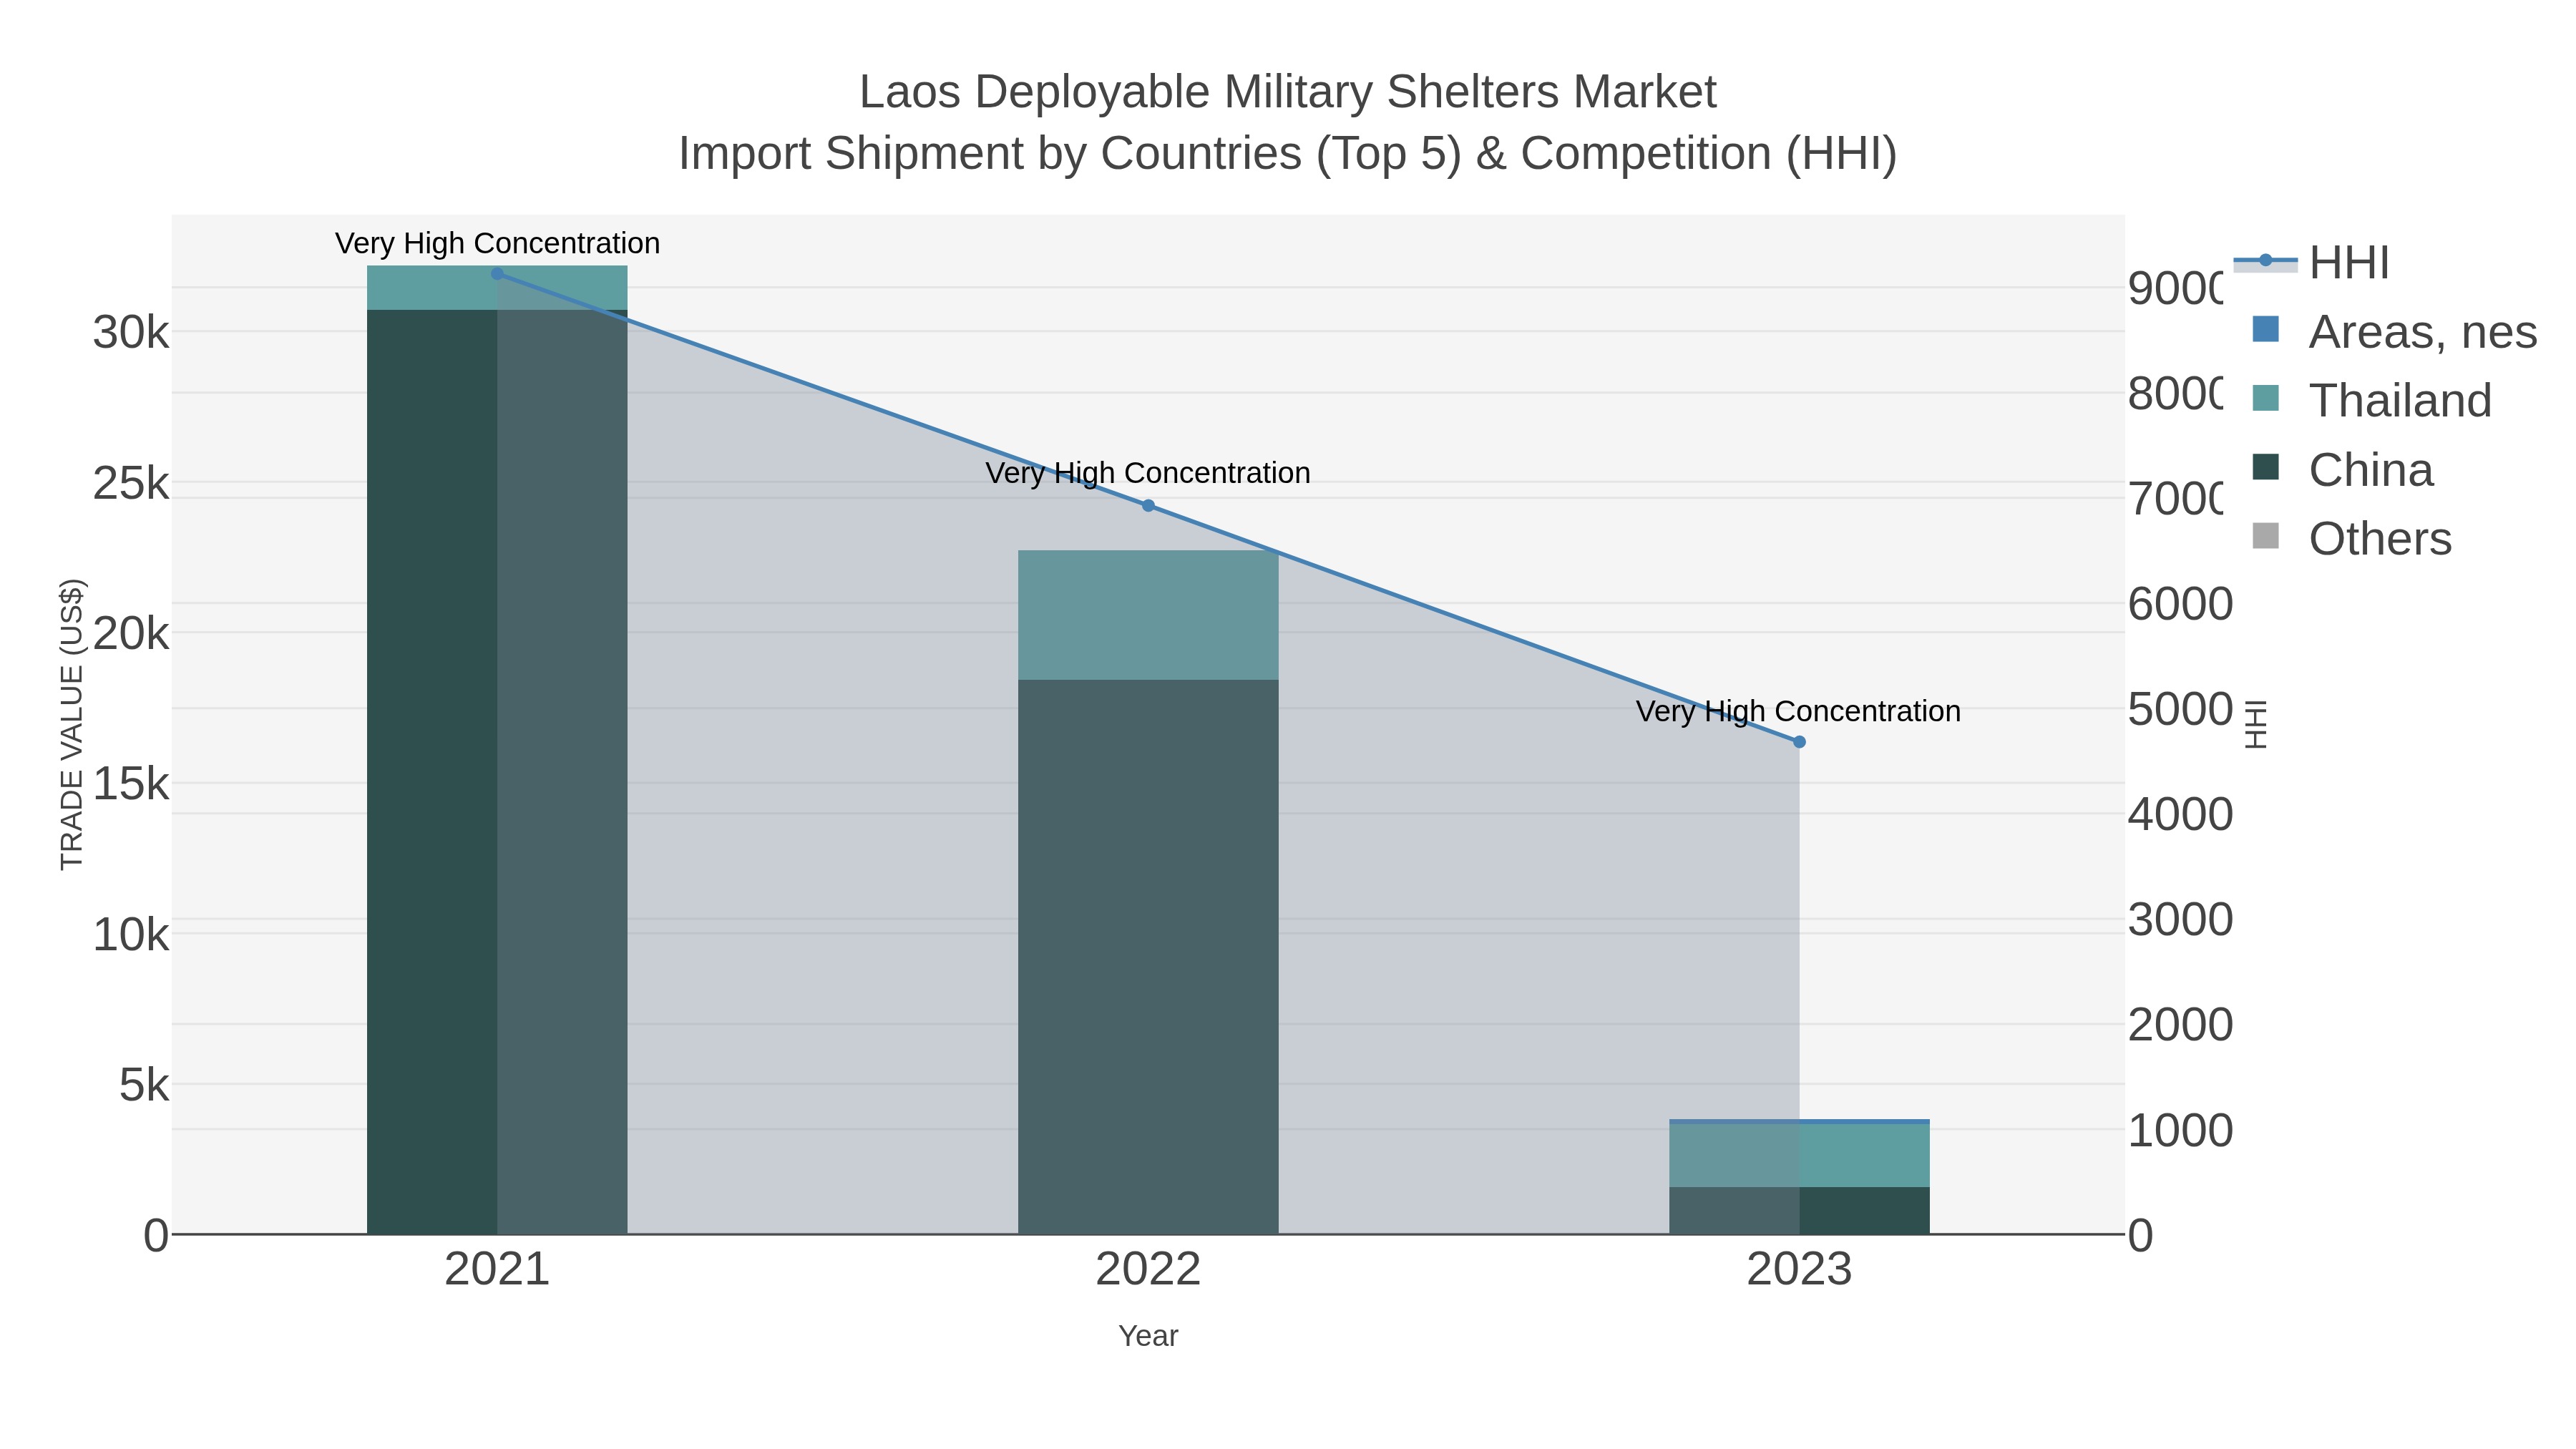The width and height of the screenshot is (2576, 1449).
Task: Click the 2021 China bar segment
Action: [497, 772]
